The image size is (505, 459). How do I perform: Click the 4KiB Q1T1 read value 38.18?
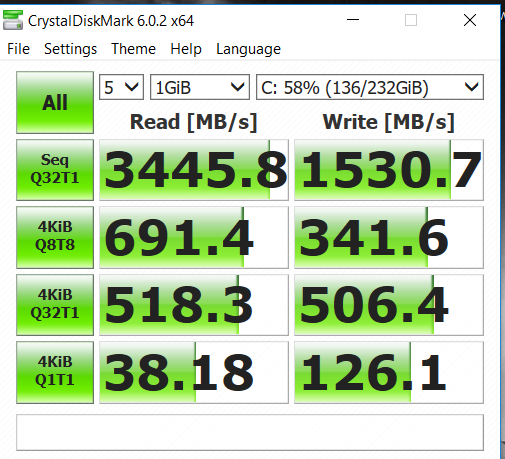[x=194, y=372]
